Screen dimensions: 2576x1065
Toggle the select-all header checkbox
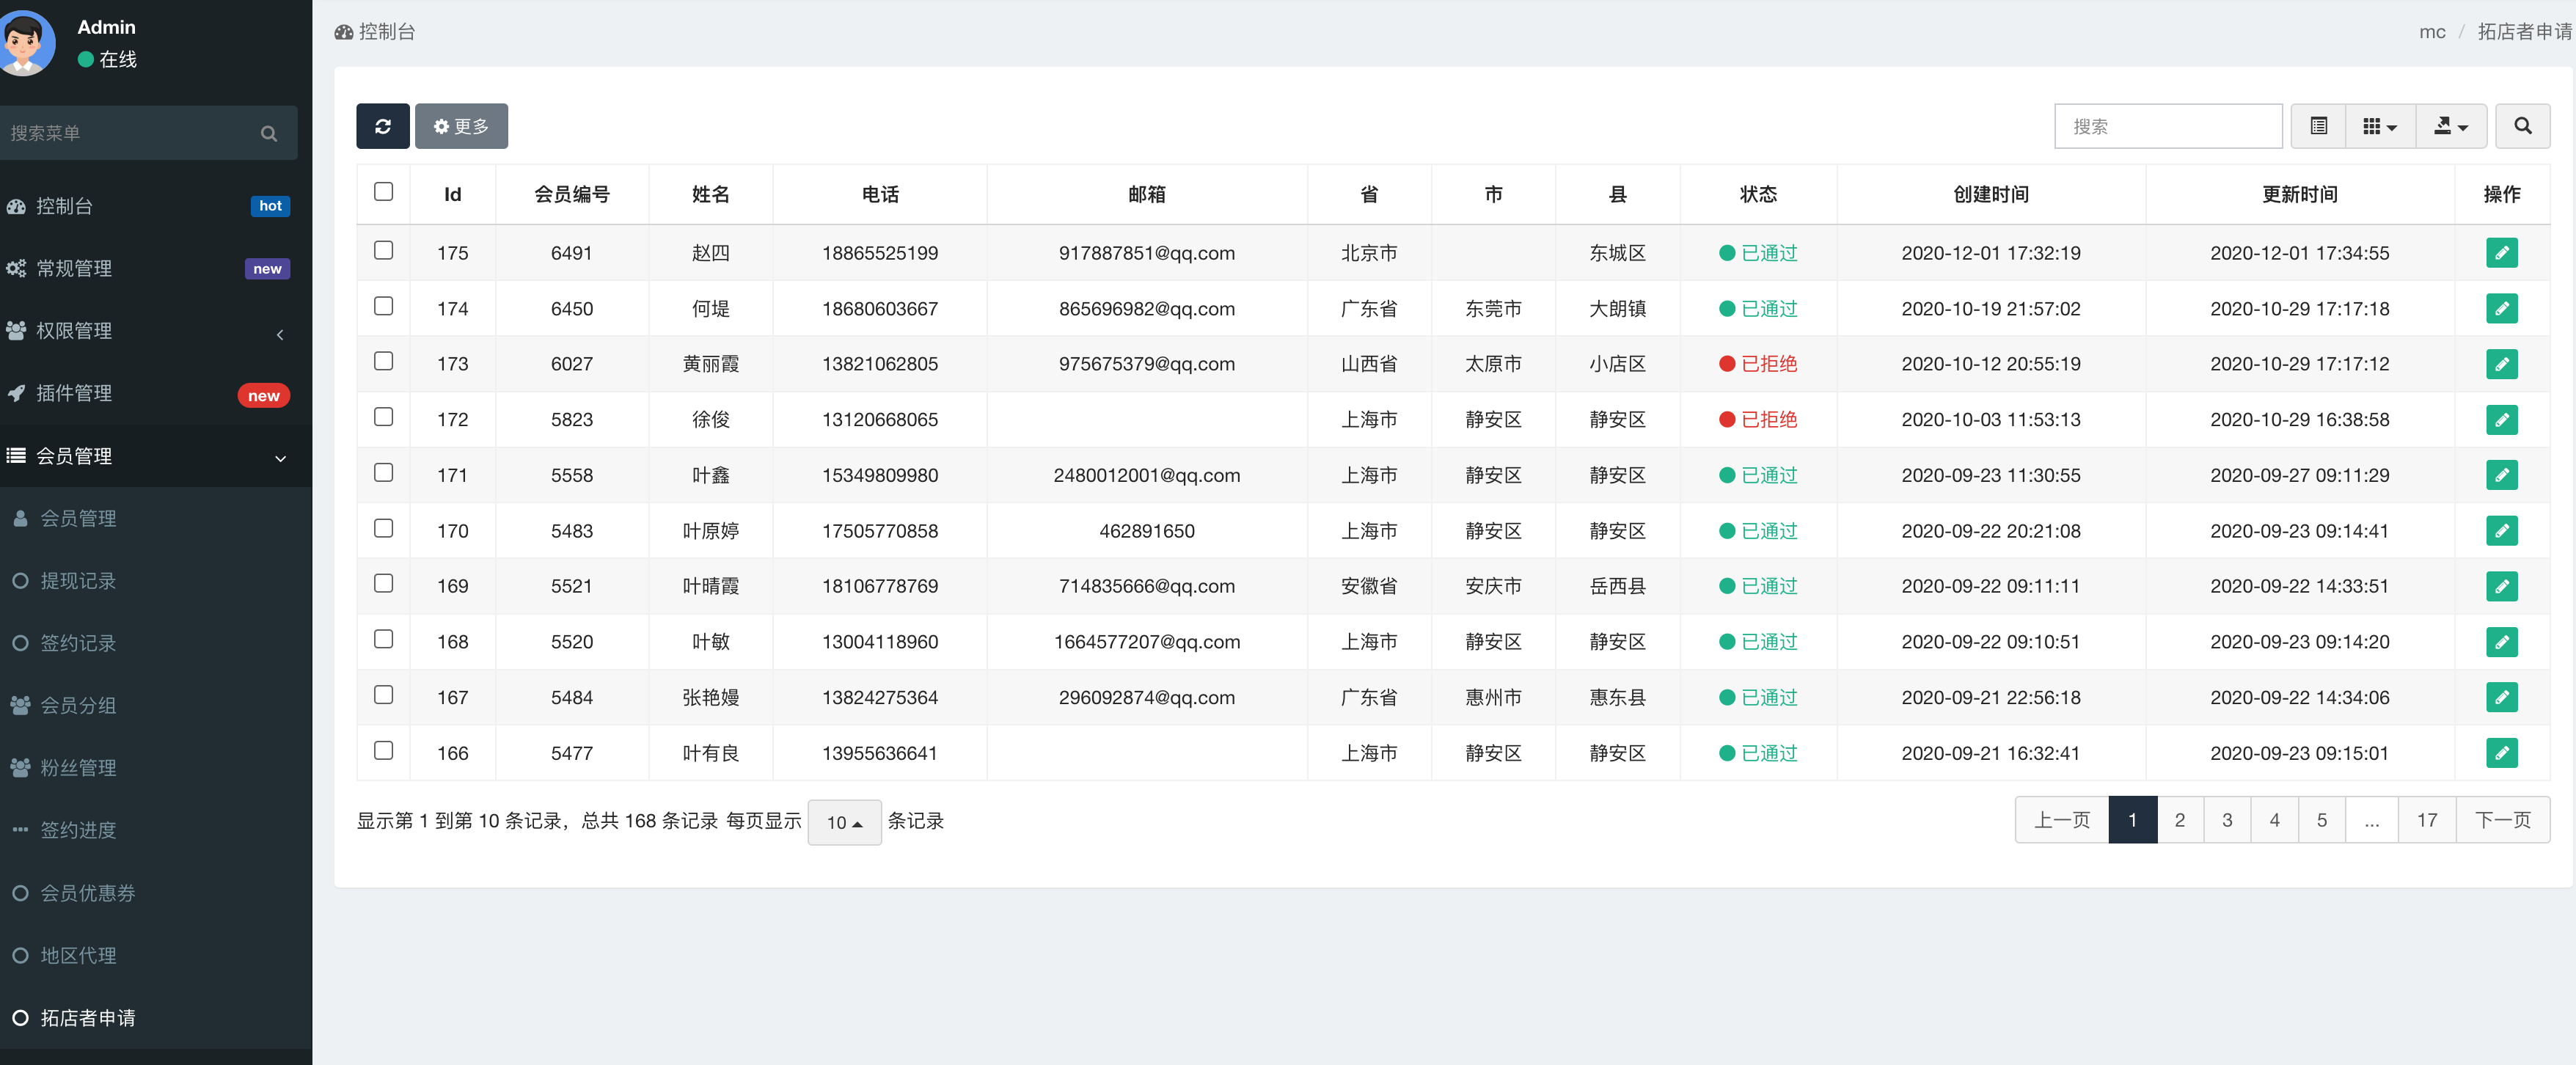tap(383, 191)
